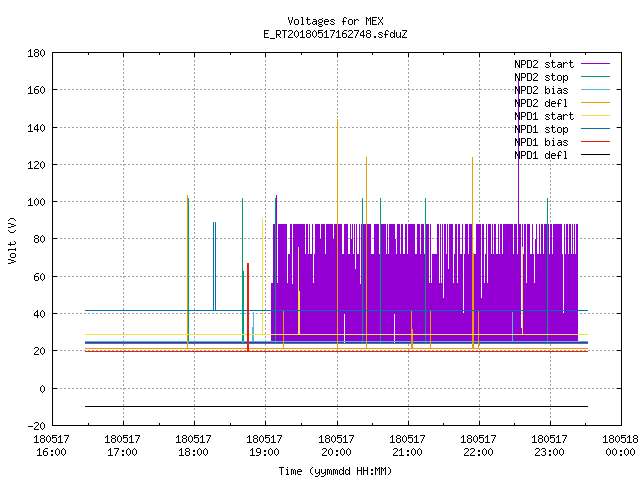Click the 'NPD1 bias' legend label
This screenshot has height=480, width=640.
(541, 142)
